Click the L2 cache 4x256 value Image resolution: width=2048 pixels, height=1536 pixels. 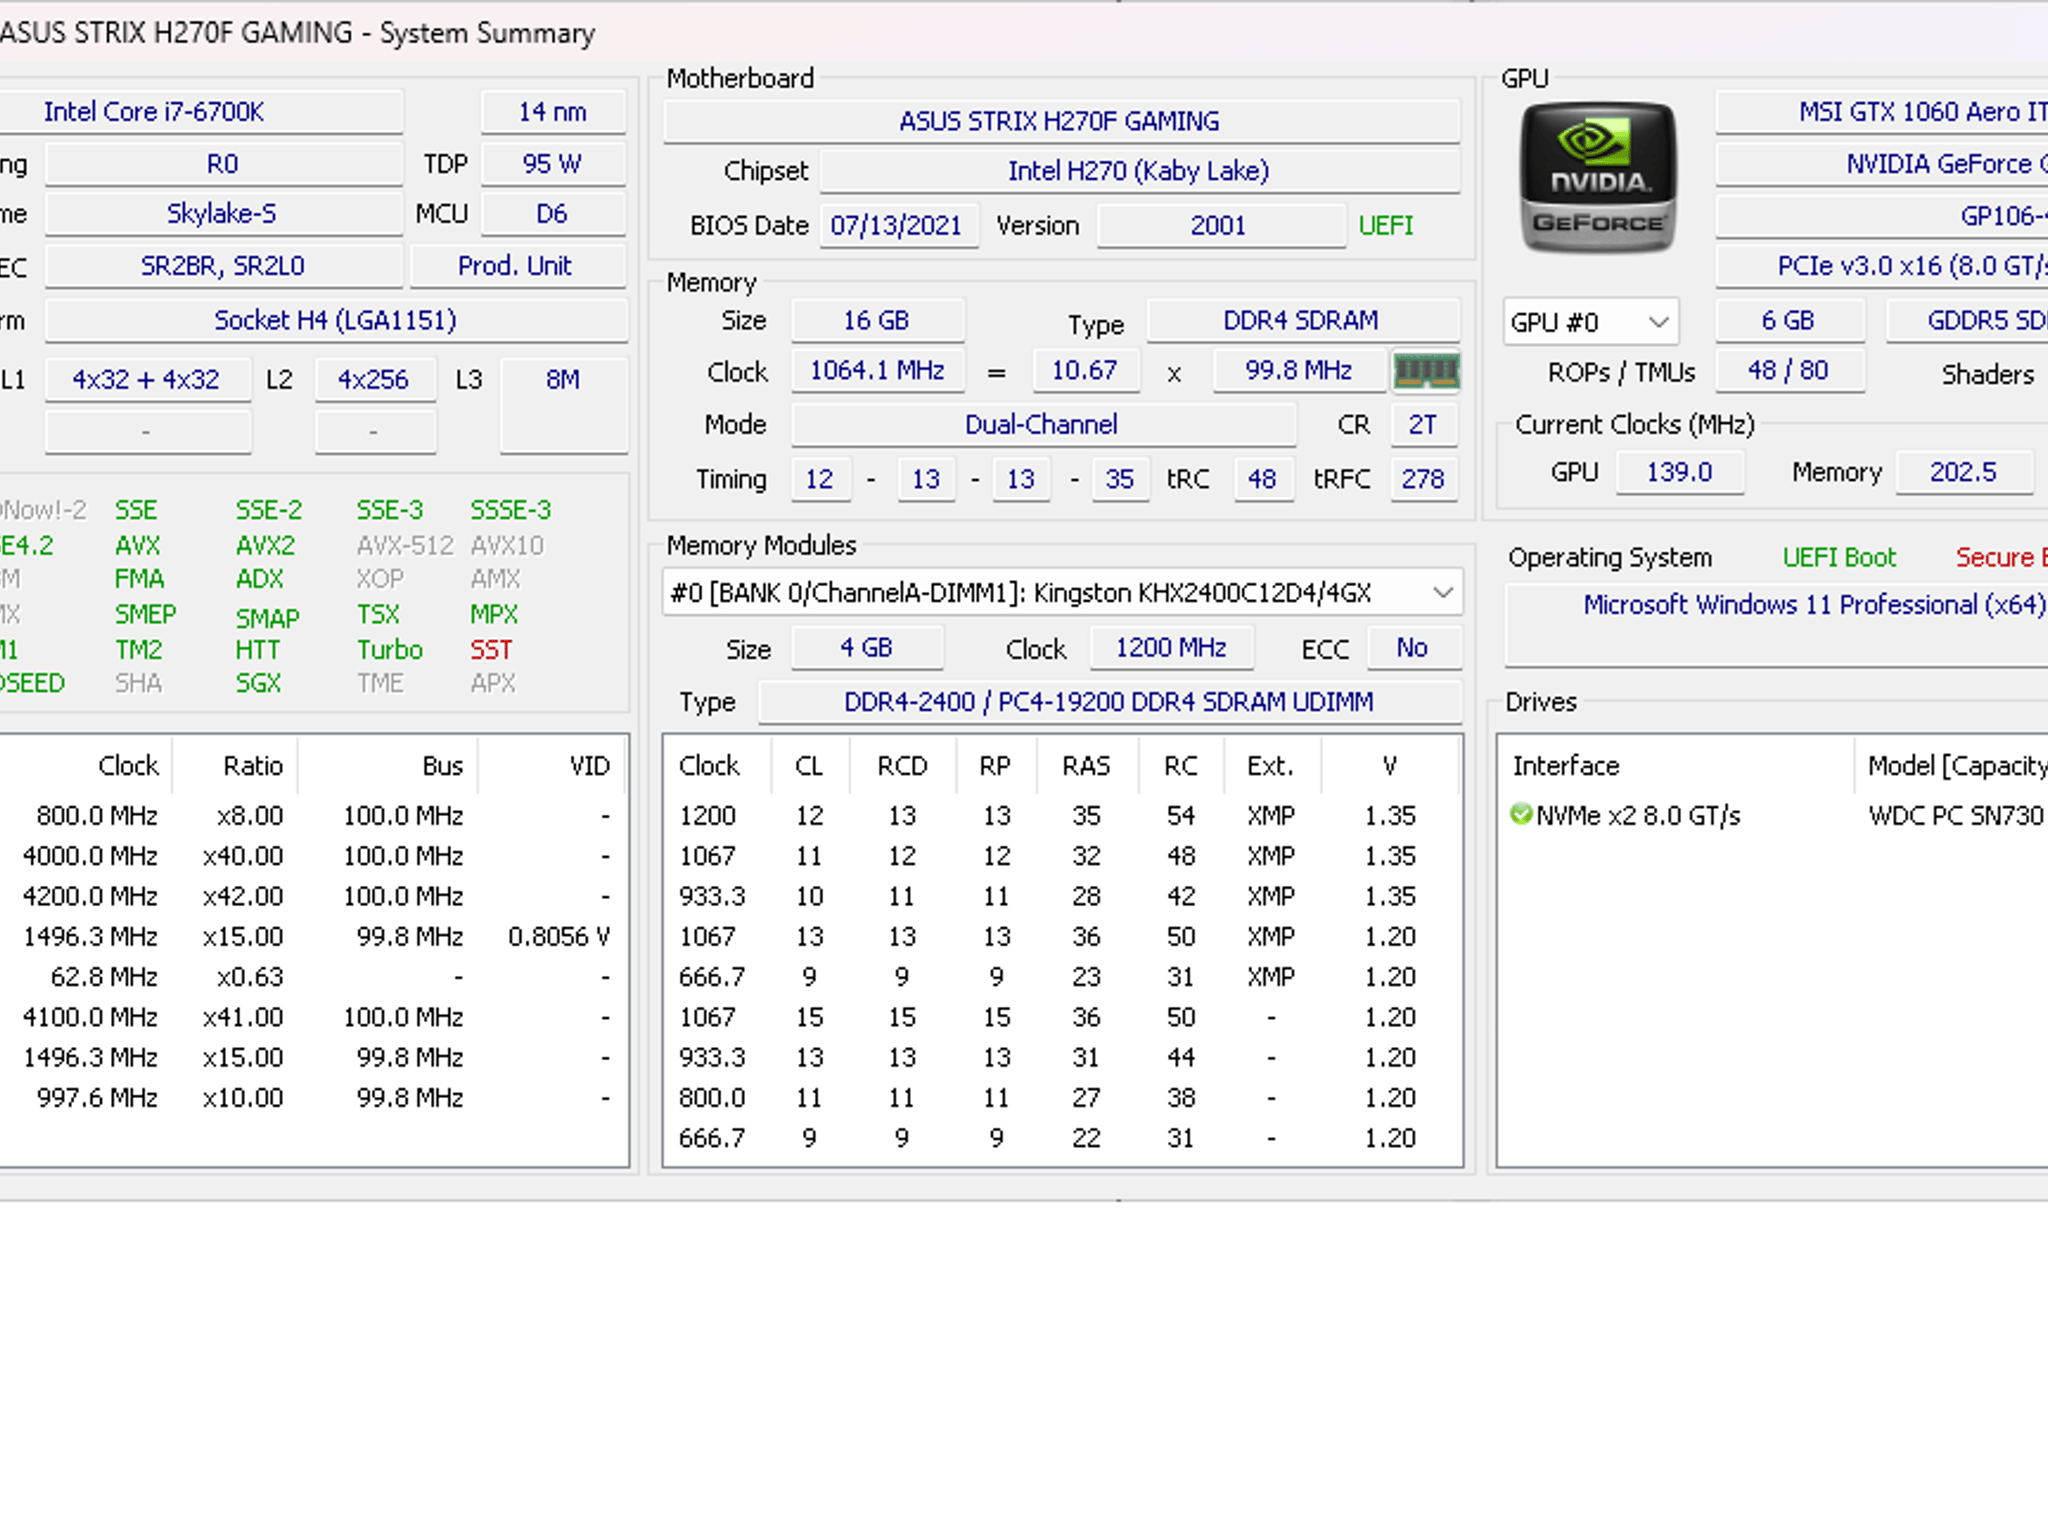tap(374, 380)
